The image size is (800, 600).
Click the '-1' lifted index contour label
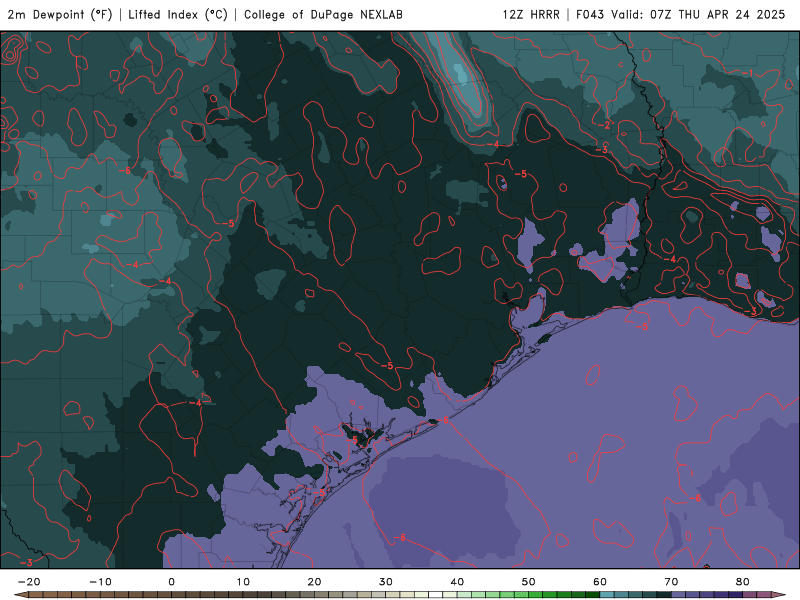coord(747,73)
